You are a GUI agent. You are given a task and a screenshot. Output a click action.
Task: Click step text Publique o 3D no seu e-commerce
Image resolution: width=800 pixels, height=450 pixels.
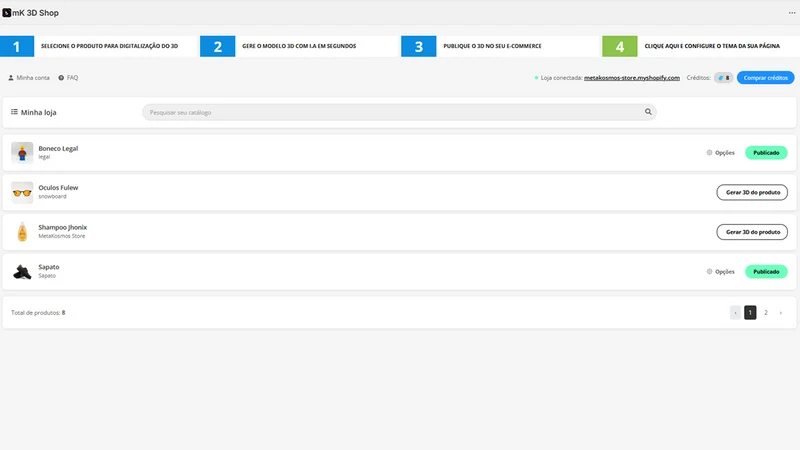(492, 46)
